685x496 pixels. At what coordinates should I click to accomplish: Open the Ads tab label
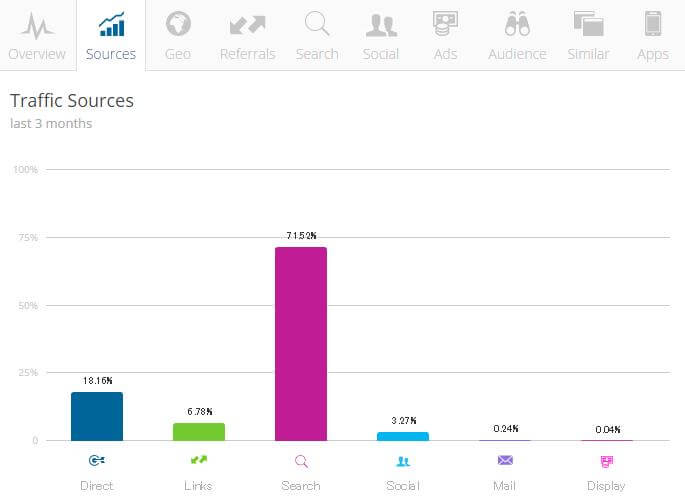[x=445, y=54]
